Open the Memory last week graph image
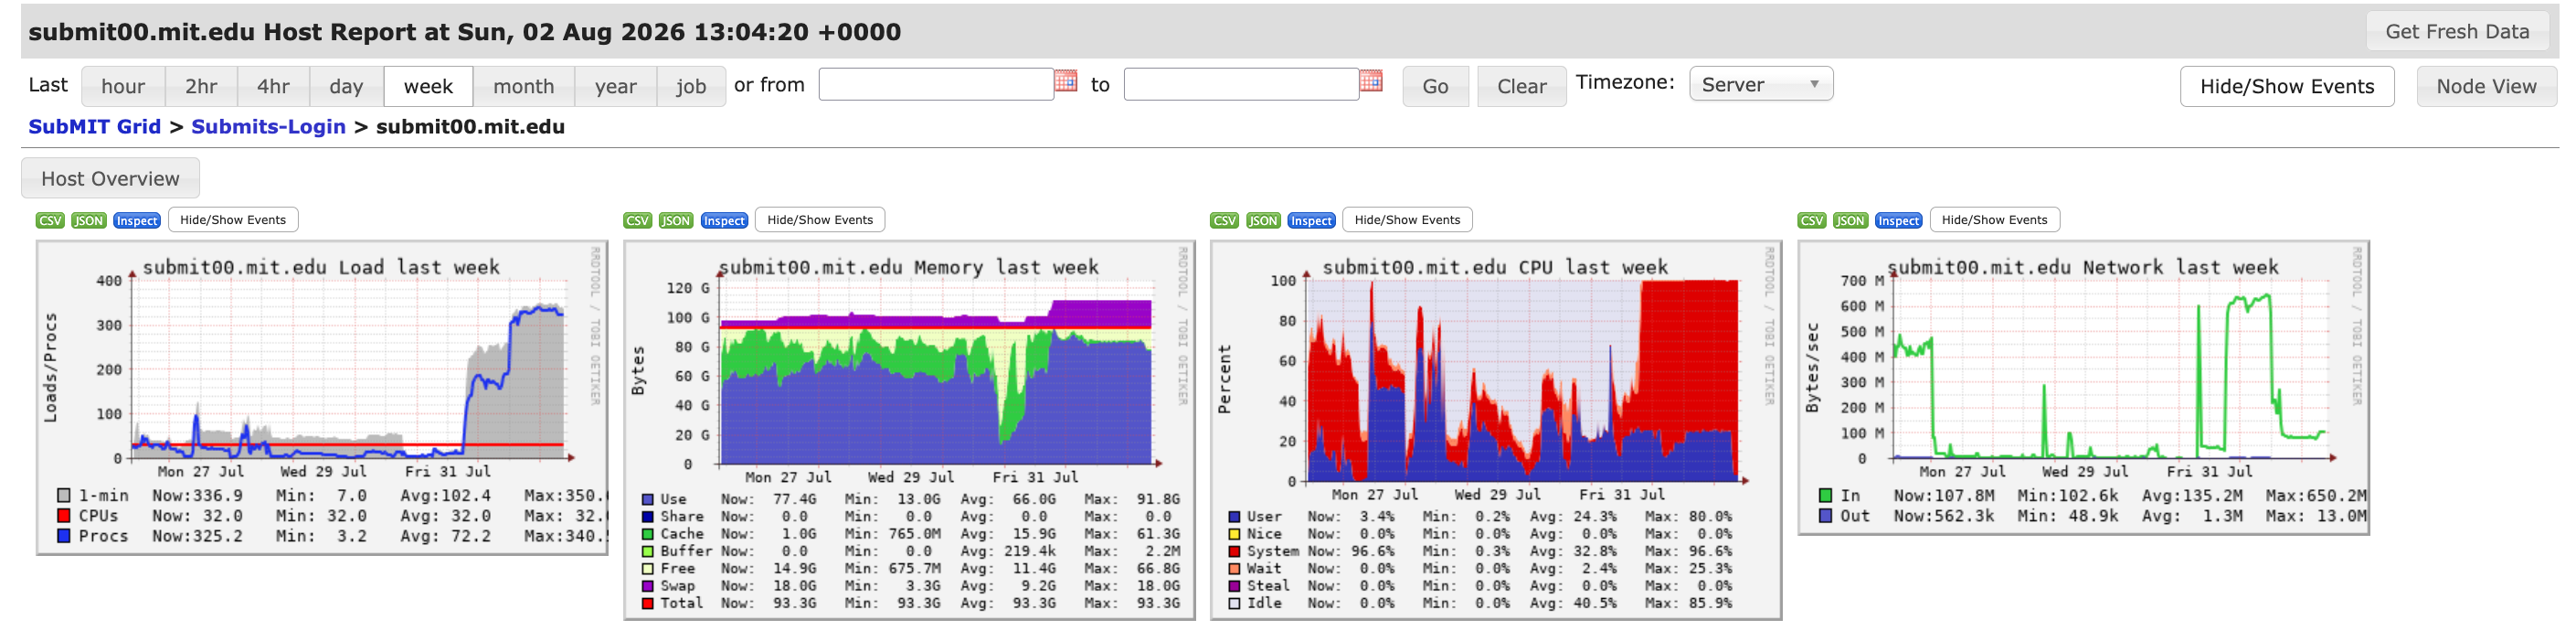2576x641 pixels. coord(909,430)
